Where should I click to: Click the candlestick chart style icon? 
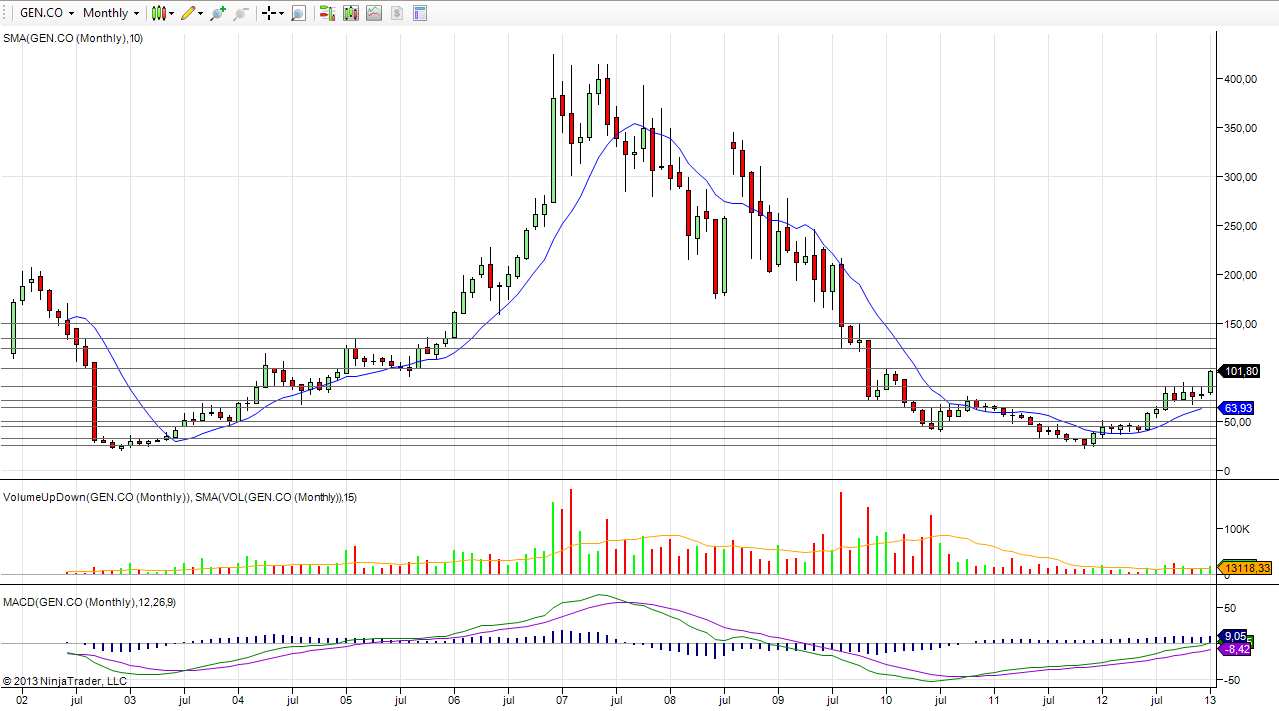[x=158, y=13]
